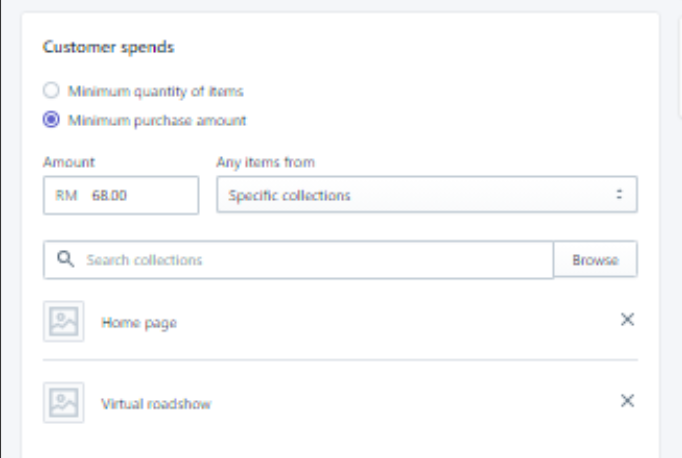This screenshot has width=682, height=458.
Task: Click the Amount field label
Action: pos(69,161)
